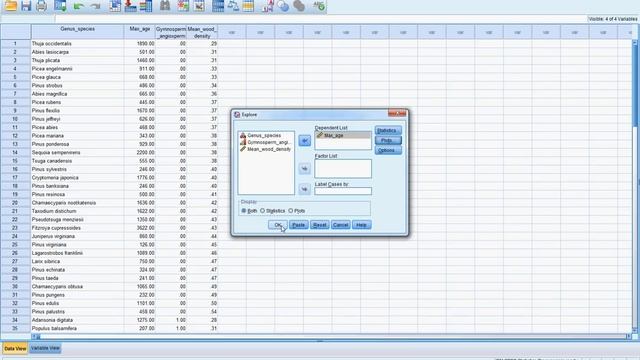Save the dataset with the floppy disk icon
This screenshot has height=360, width=640.
coord(26,6)
